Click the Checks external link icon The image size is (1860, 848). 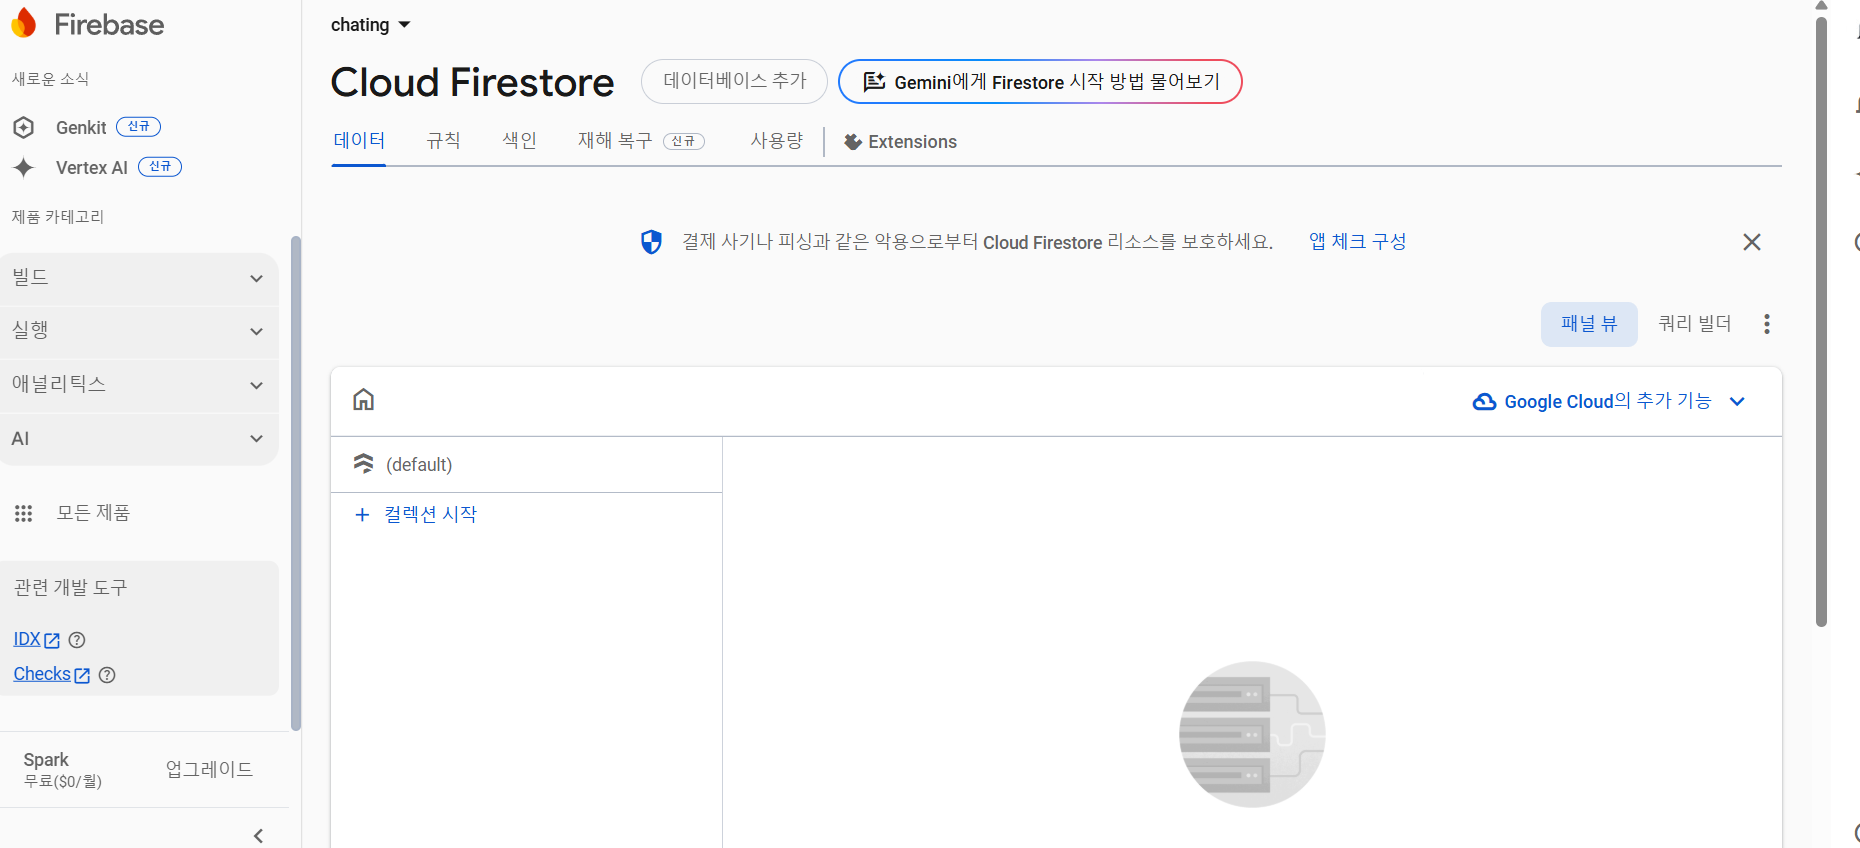click(82, 676)
